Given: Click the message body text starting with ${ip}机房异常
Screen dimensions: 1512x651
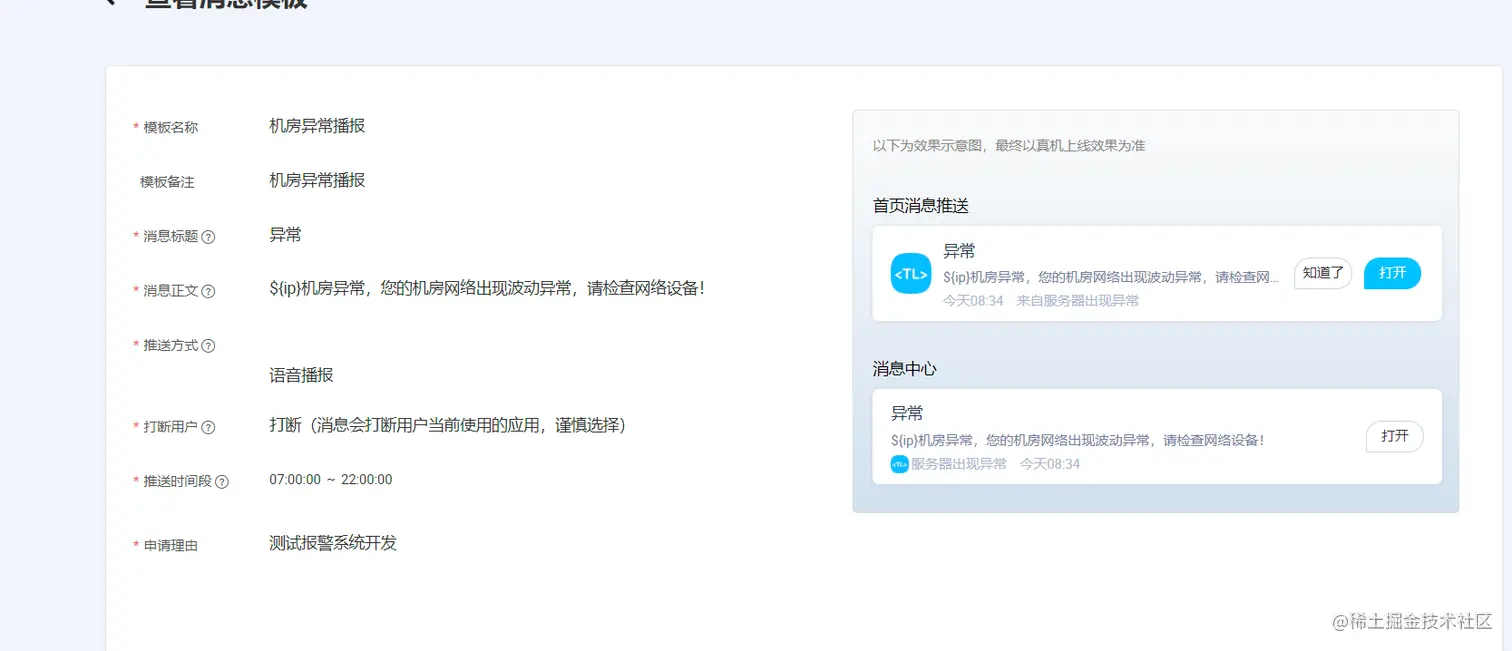Looking at the screenshot, I should coord(487,289).
